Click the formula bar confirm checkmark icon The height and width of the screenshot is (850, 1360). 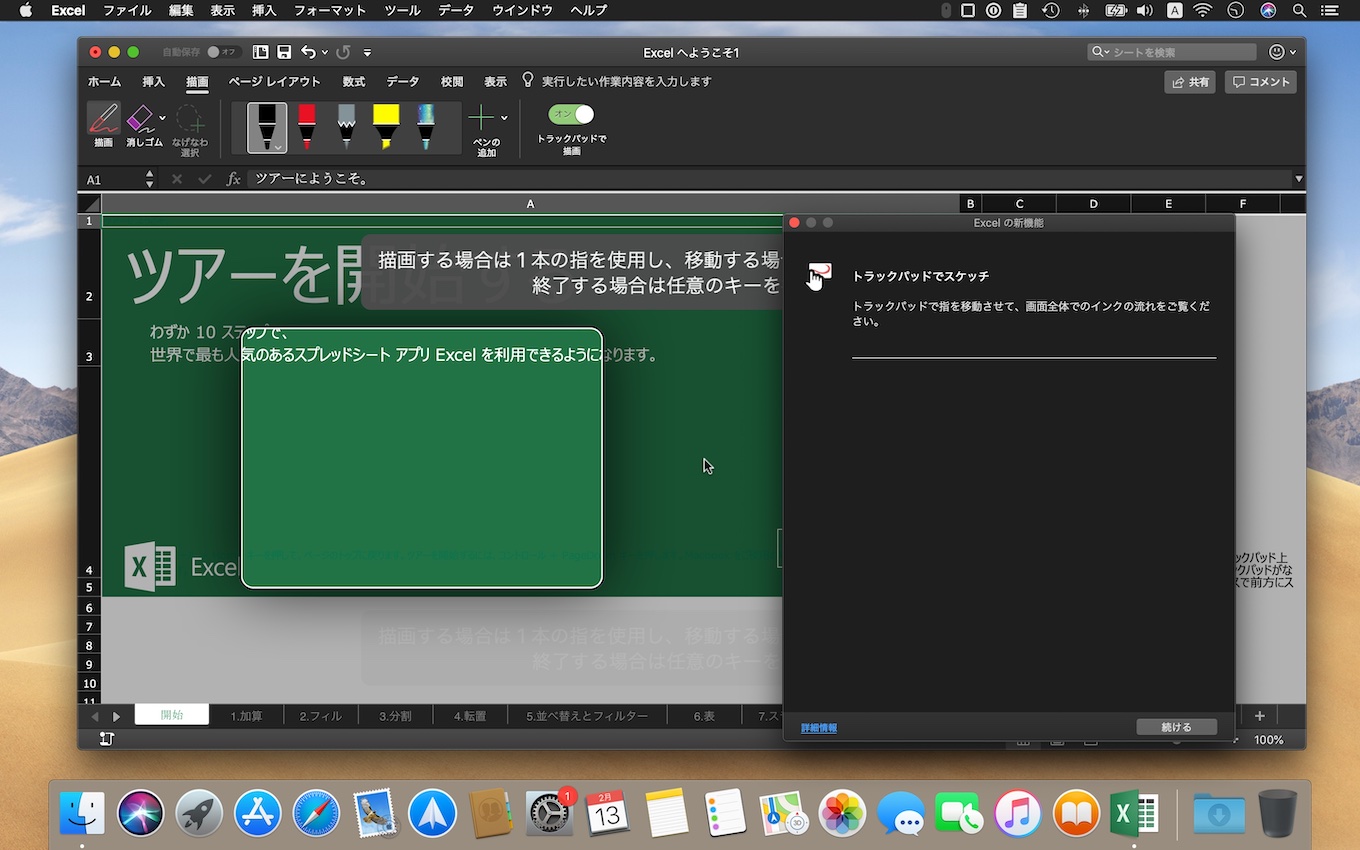tap(205, 179)
